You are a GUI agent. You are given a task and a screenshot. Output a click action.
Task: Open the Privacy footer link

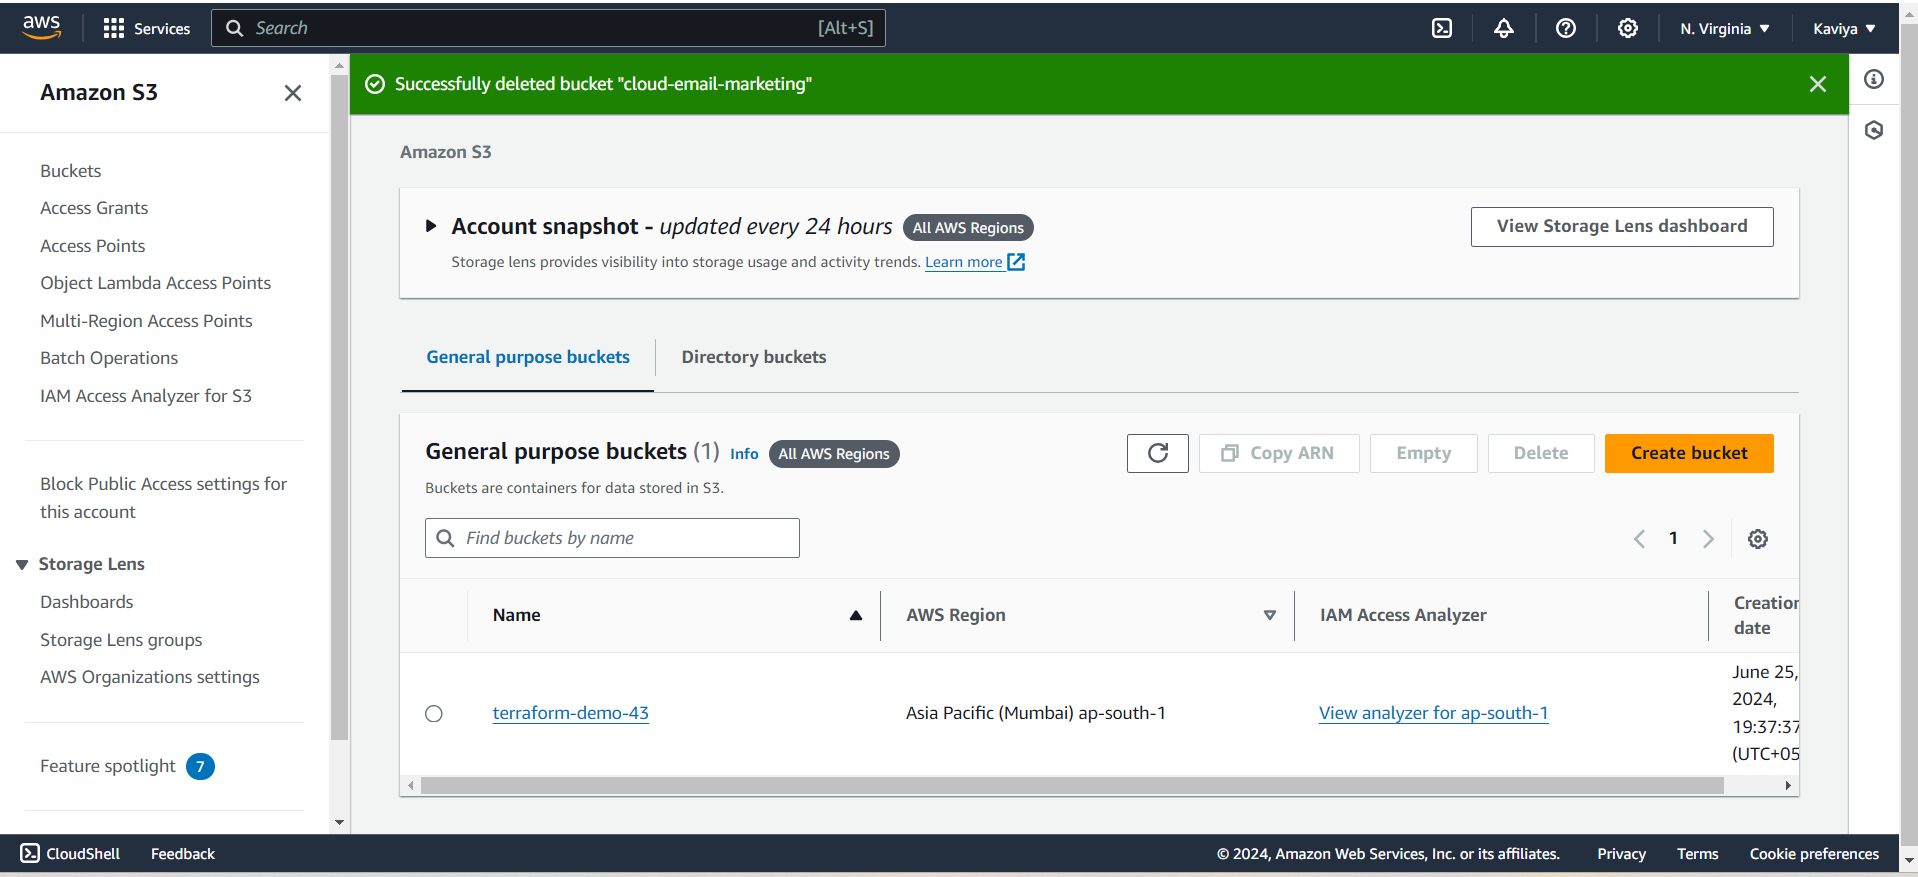coord(1621,854)
